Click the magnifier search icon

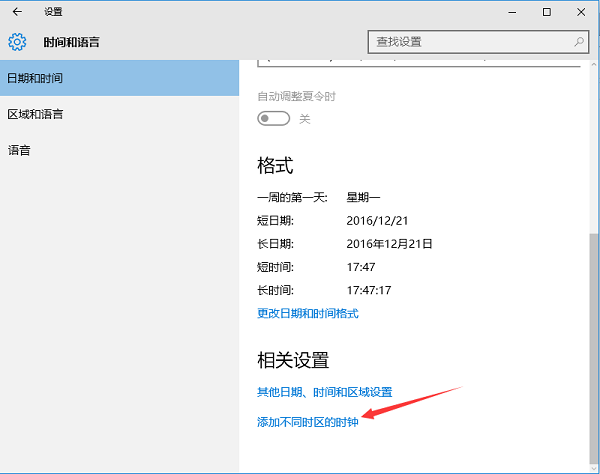(579, 41)
